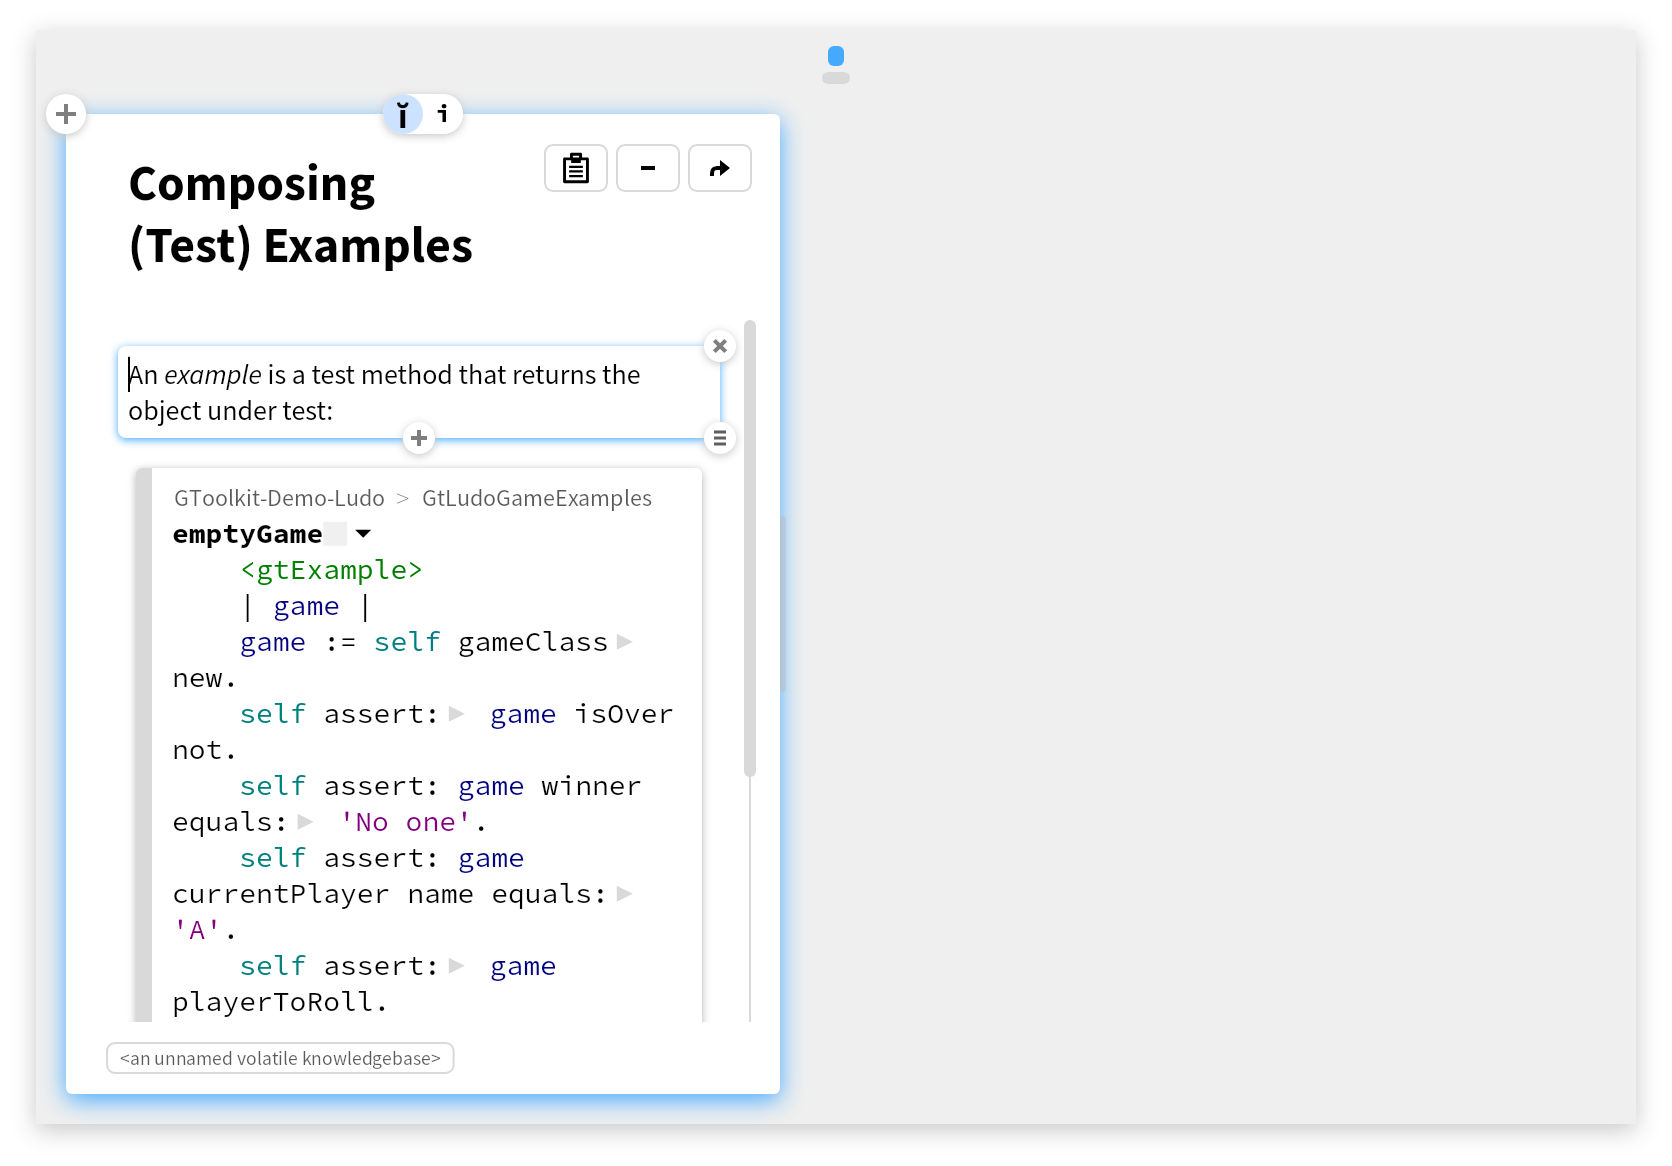Open snippet hamburger menu icon
The width and height of the screenshot is (1672, 1166).
tap(720, 438)
